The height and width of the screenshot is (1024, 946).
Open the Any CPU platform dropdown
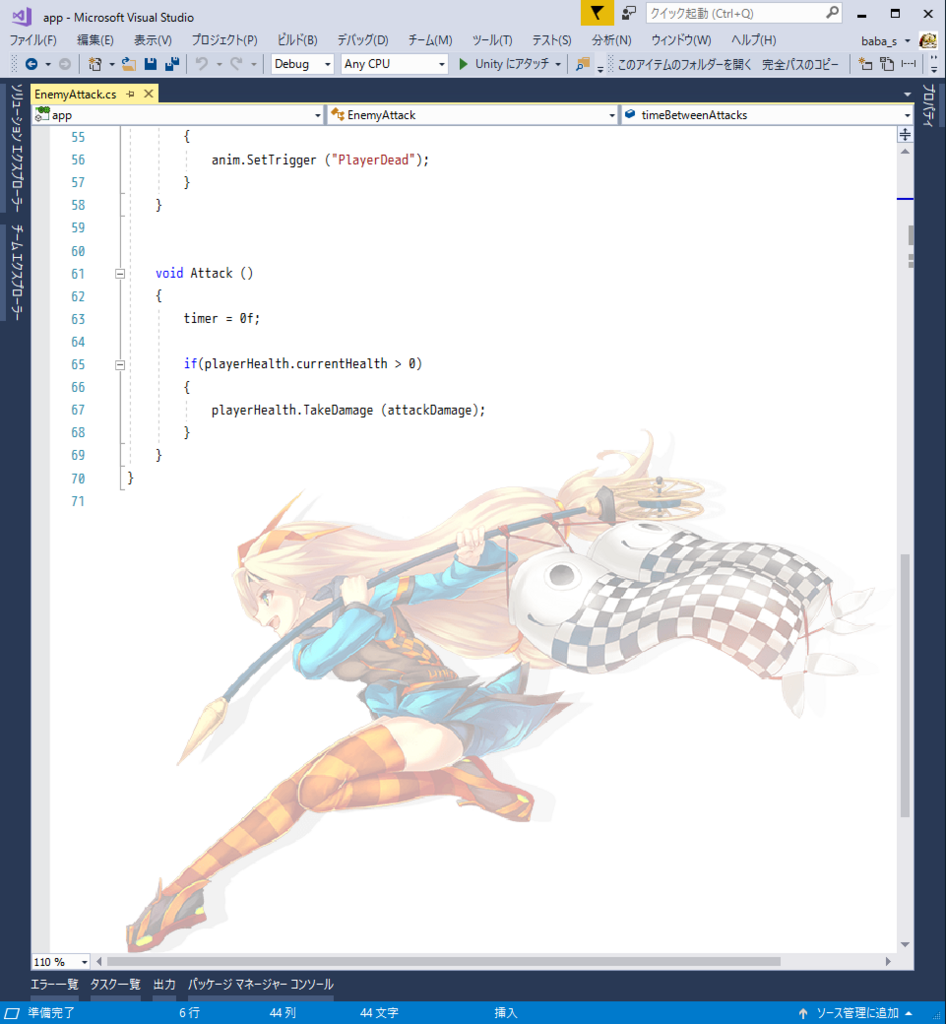tap(394, 64)
